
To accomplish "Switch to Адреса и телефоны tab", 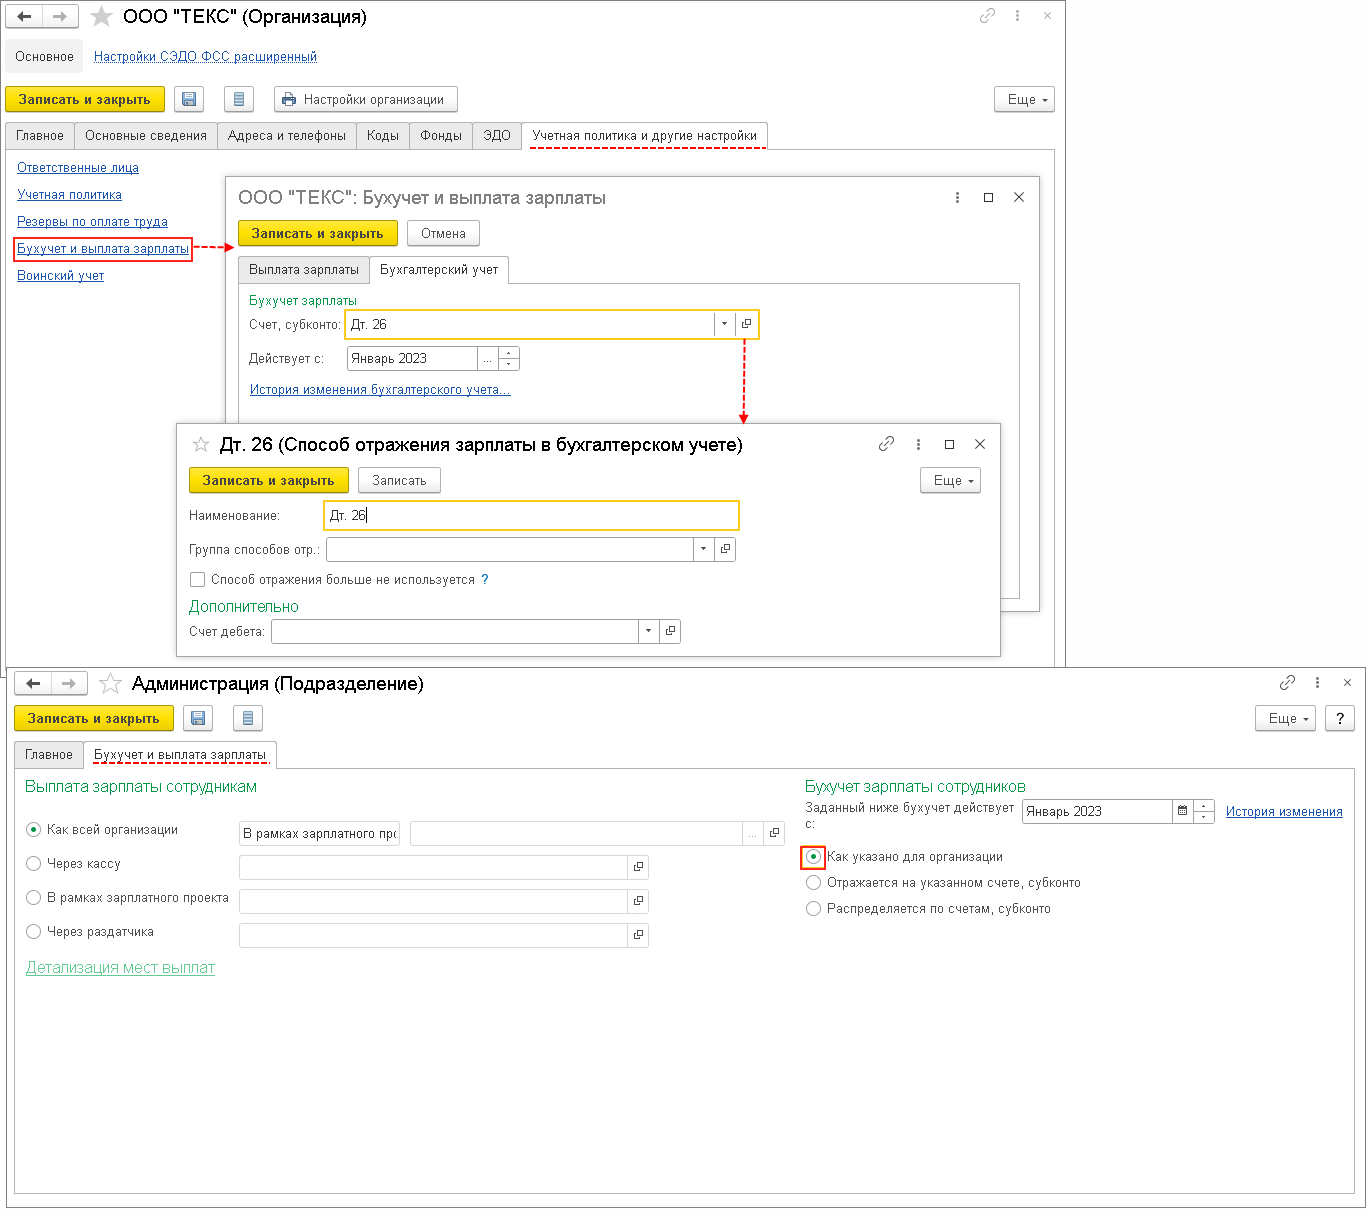I will (287, 136).
